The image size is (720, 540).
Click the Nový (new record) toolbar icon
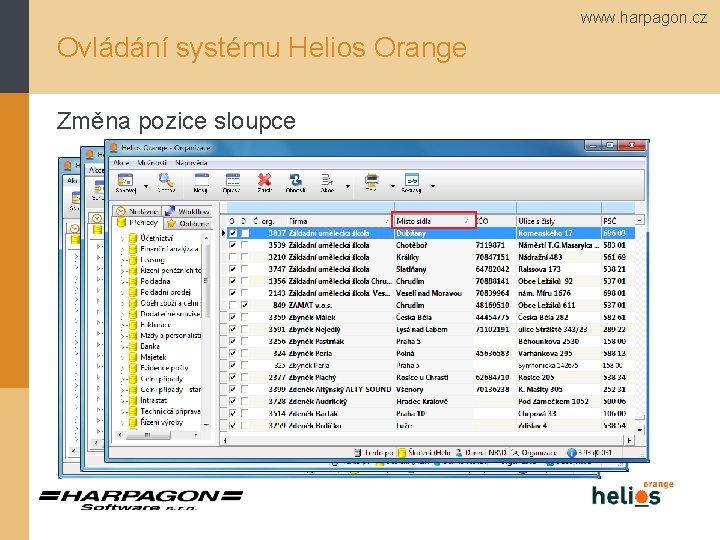(201, 180)
